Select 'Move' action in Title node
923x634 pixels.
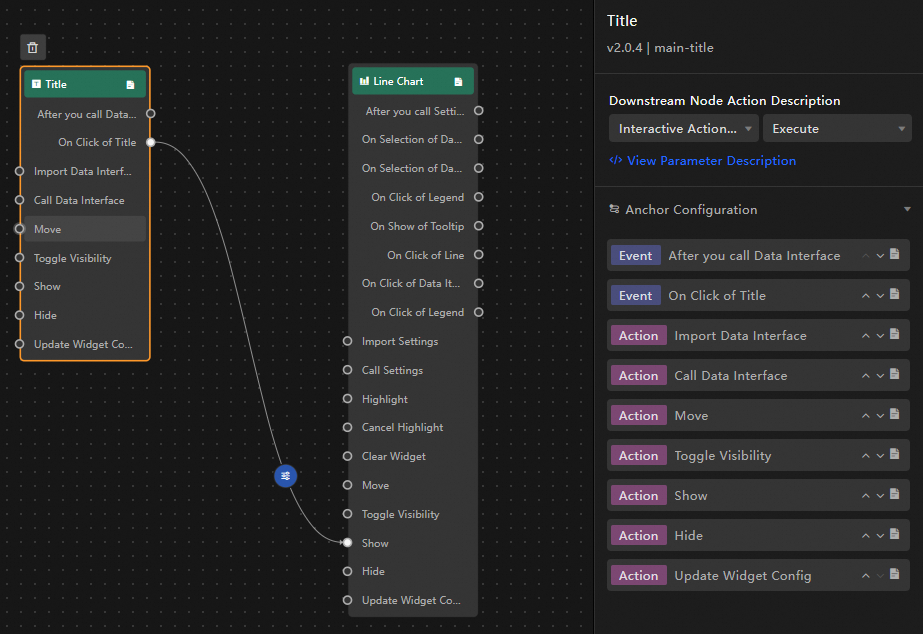tap(48, 229)
